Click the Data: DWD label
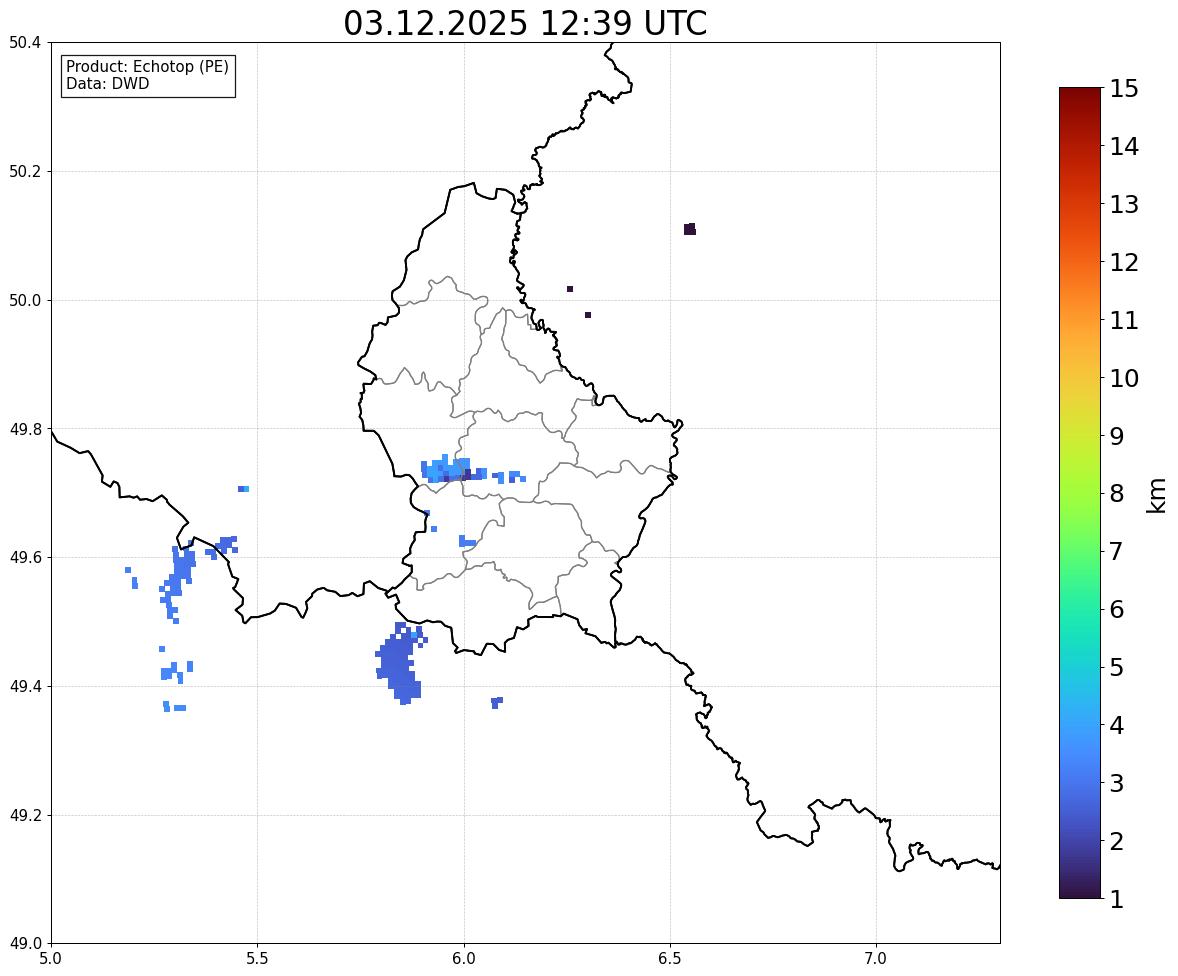 pyautogui.click(x=107, y=83)
